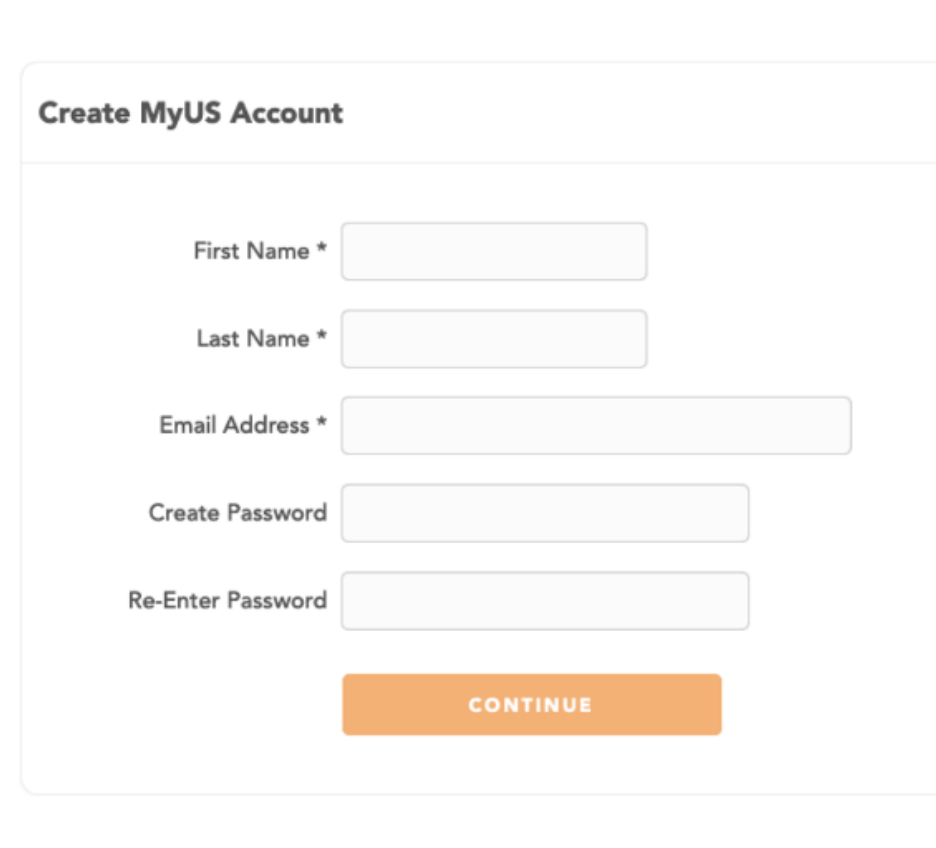
Task: Click the required asterisk beside Last Name
Action: [322, 337]
